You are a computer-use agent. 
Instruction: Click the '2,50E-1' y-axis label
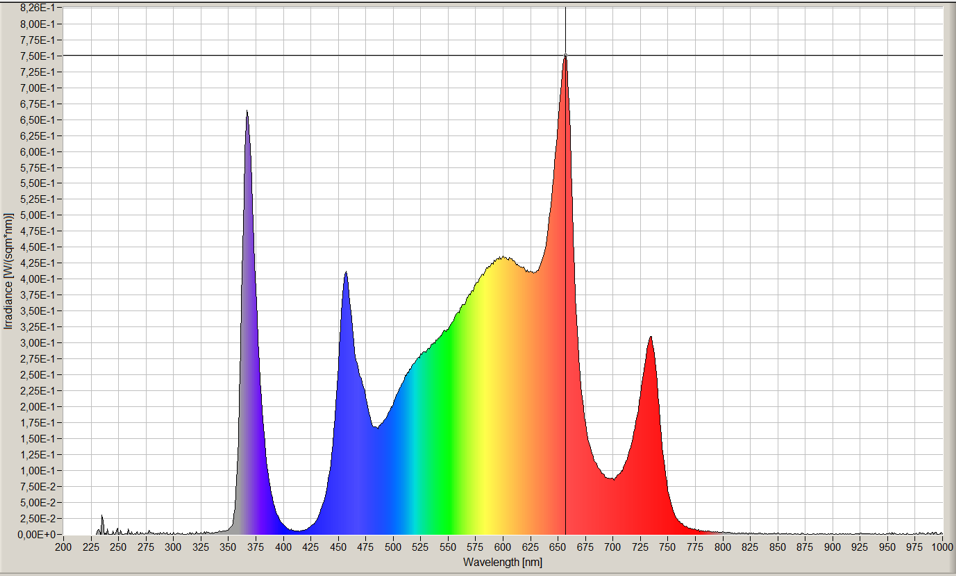click(x=37, y=375)
